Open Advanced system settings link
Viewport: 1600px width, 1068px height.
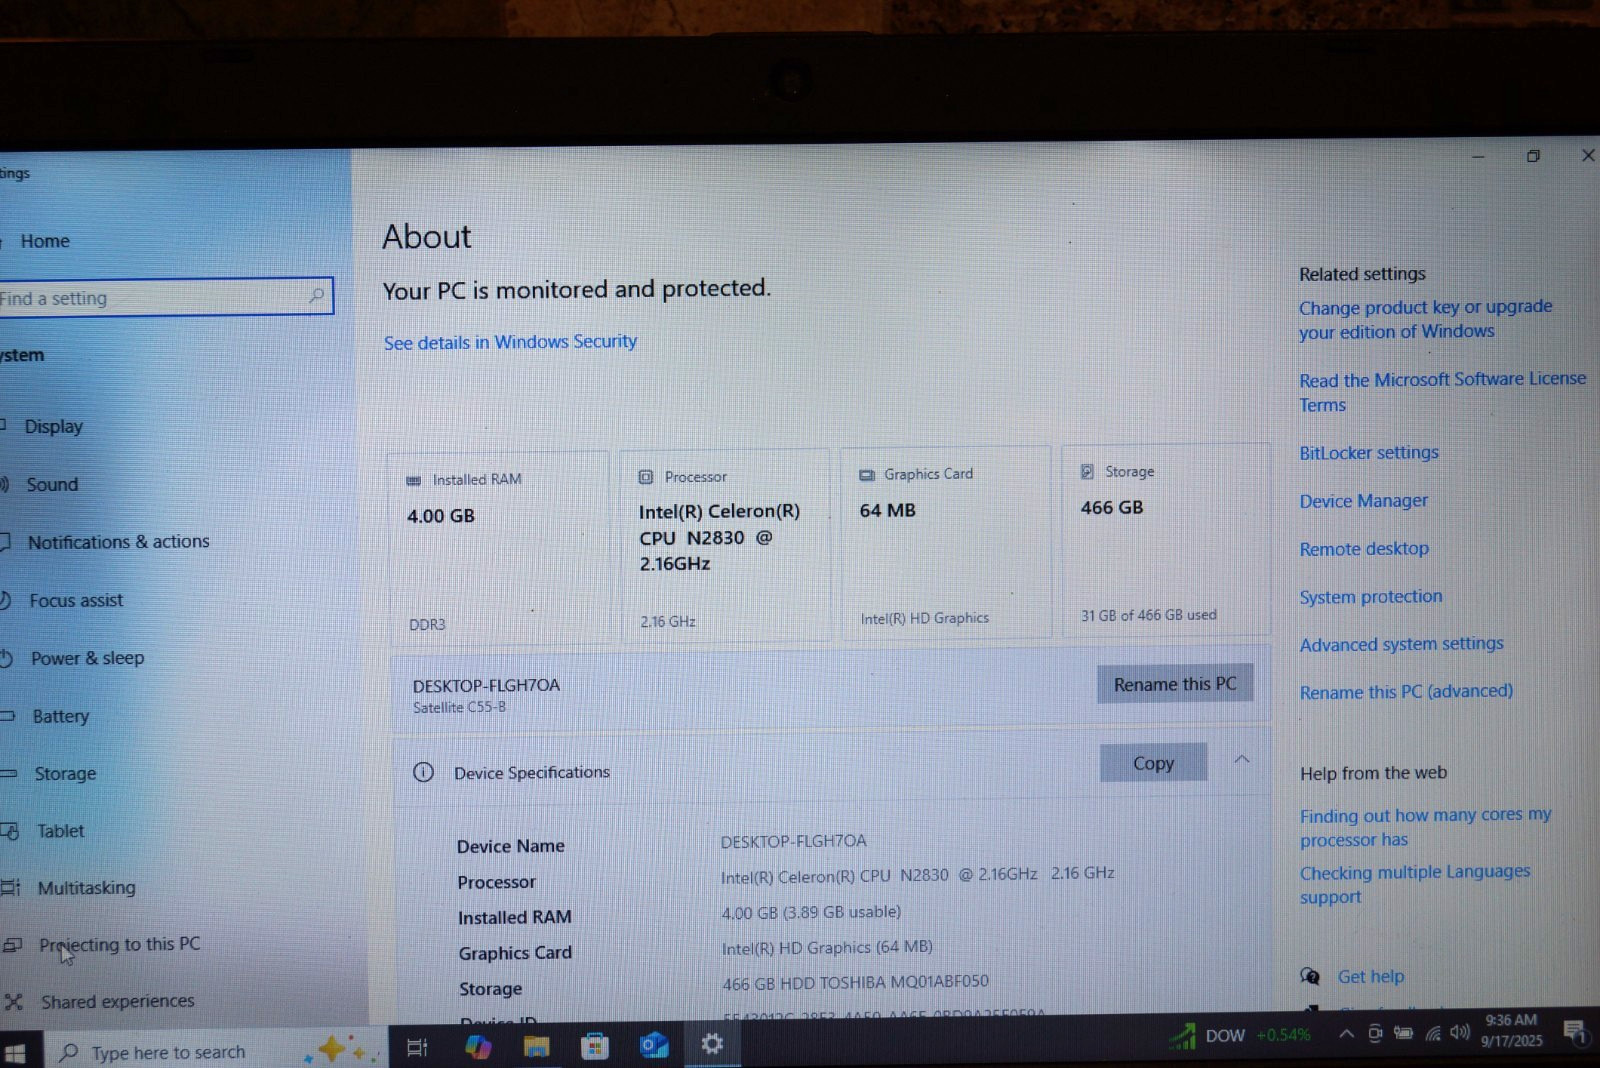pyautogui.click(x=1401, y=644)
